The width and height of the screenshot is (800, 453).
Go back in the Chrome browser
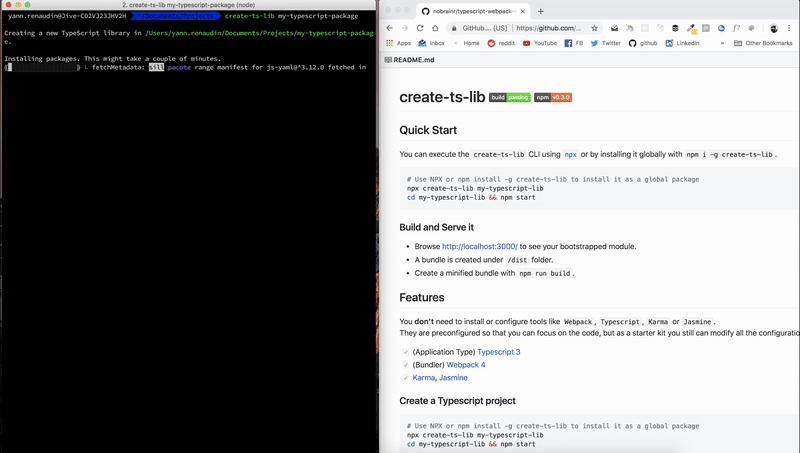tap(390, 28)
